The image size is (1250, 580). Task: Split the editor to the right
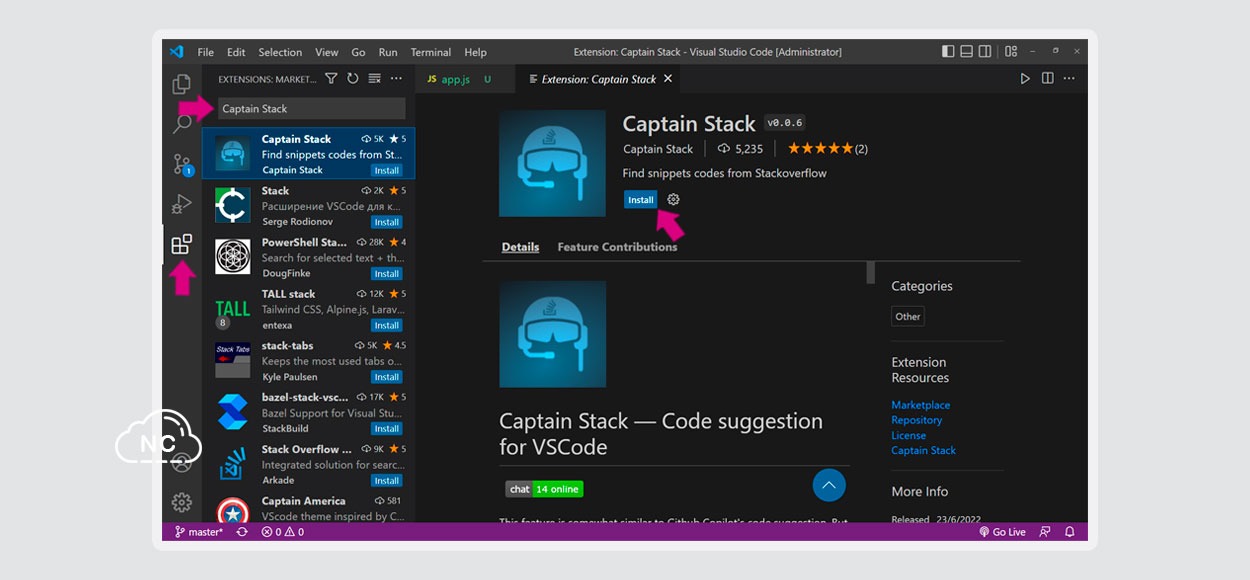pos(1047,79)
